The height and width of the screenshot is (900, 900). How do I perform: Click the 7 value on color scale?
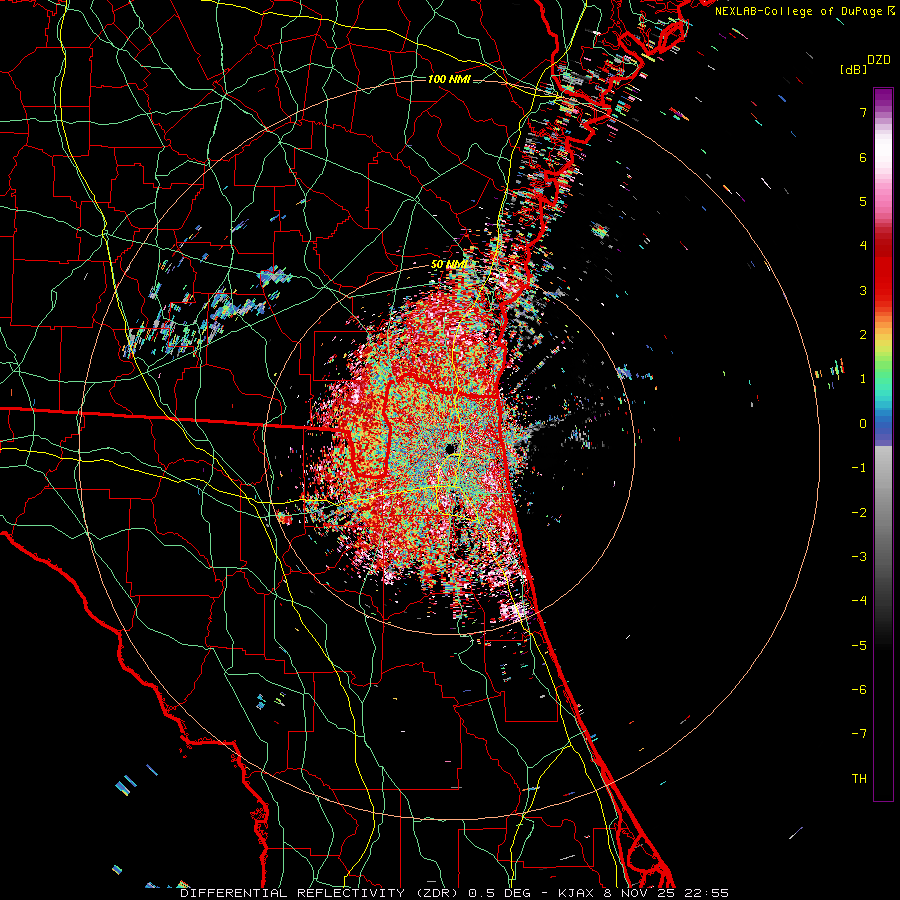click(863, 112)
